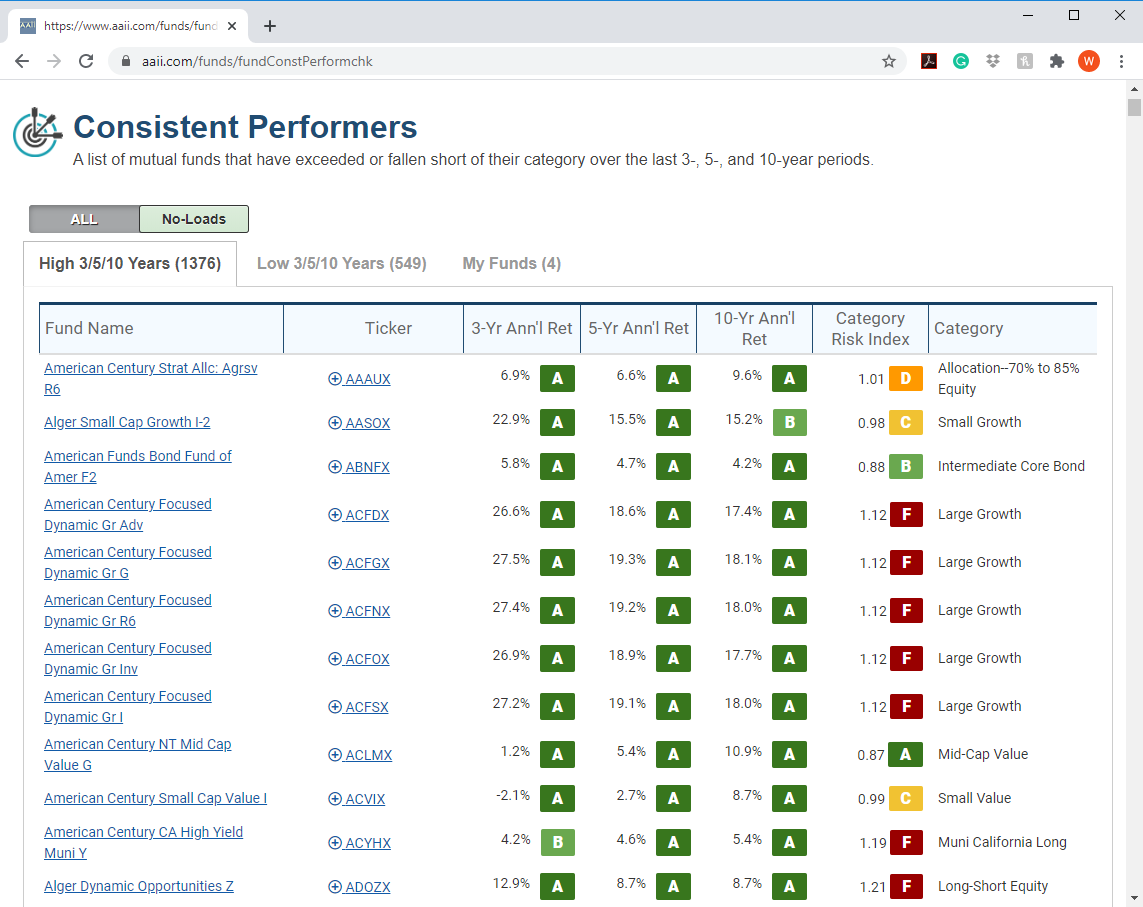Click the Mid-Cap Value category text

tap(983, 754)
